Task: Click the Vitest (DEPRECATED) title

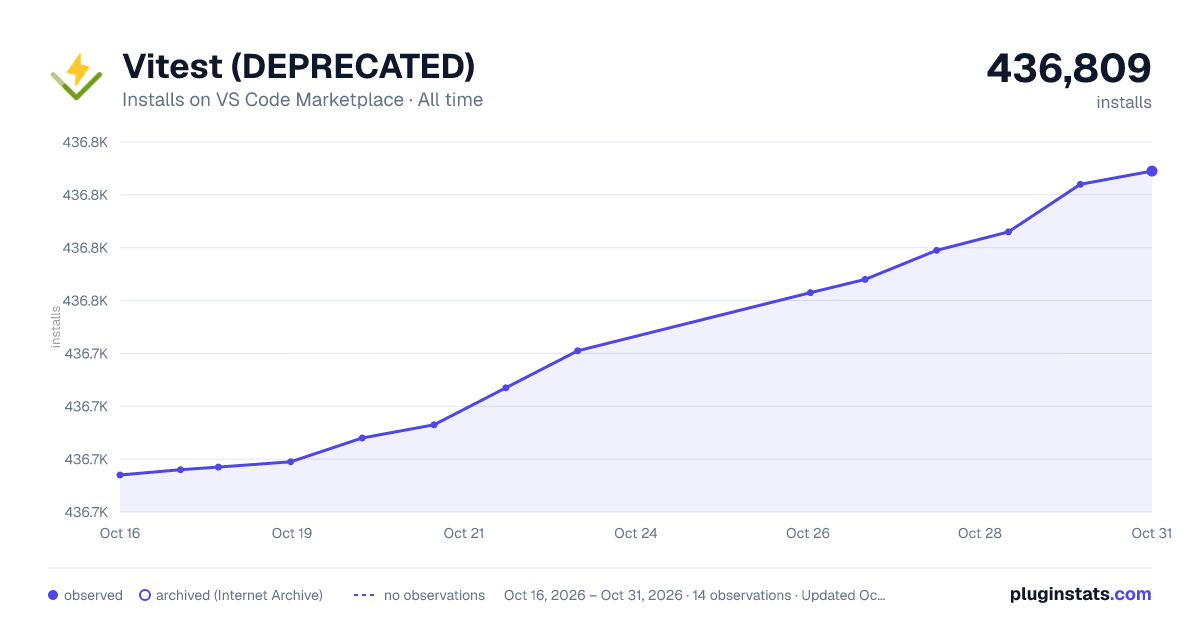Action: point(299,66)
